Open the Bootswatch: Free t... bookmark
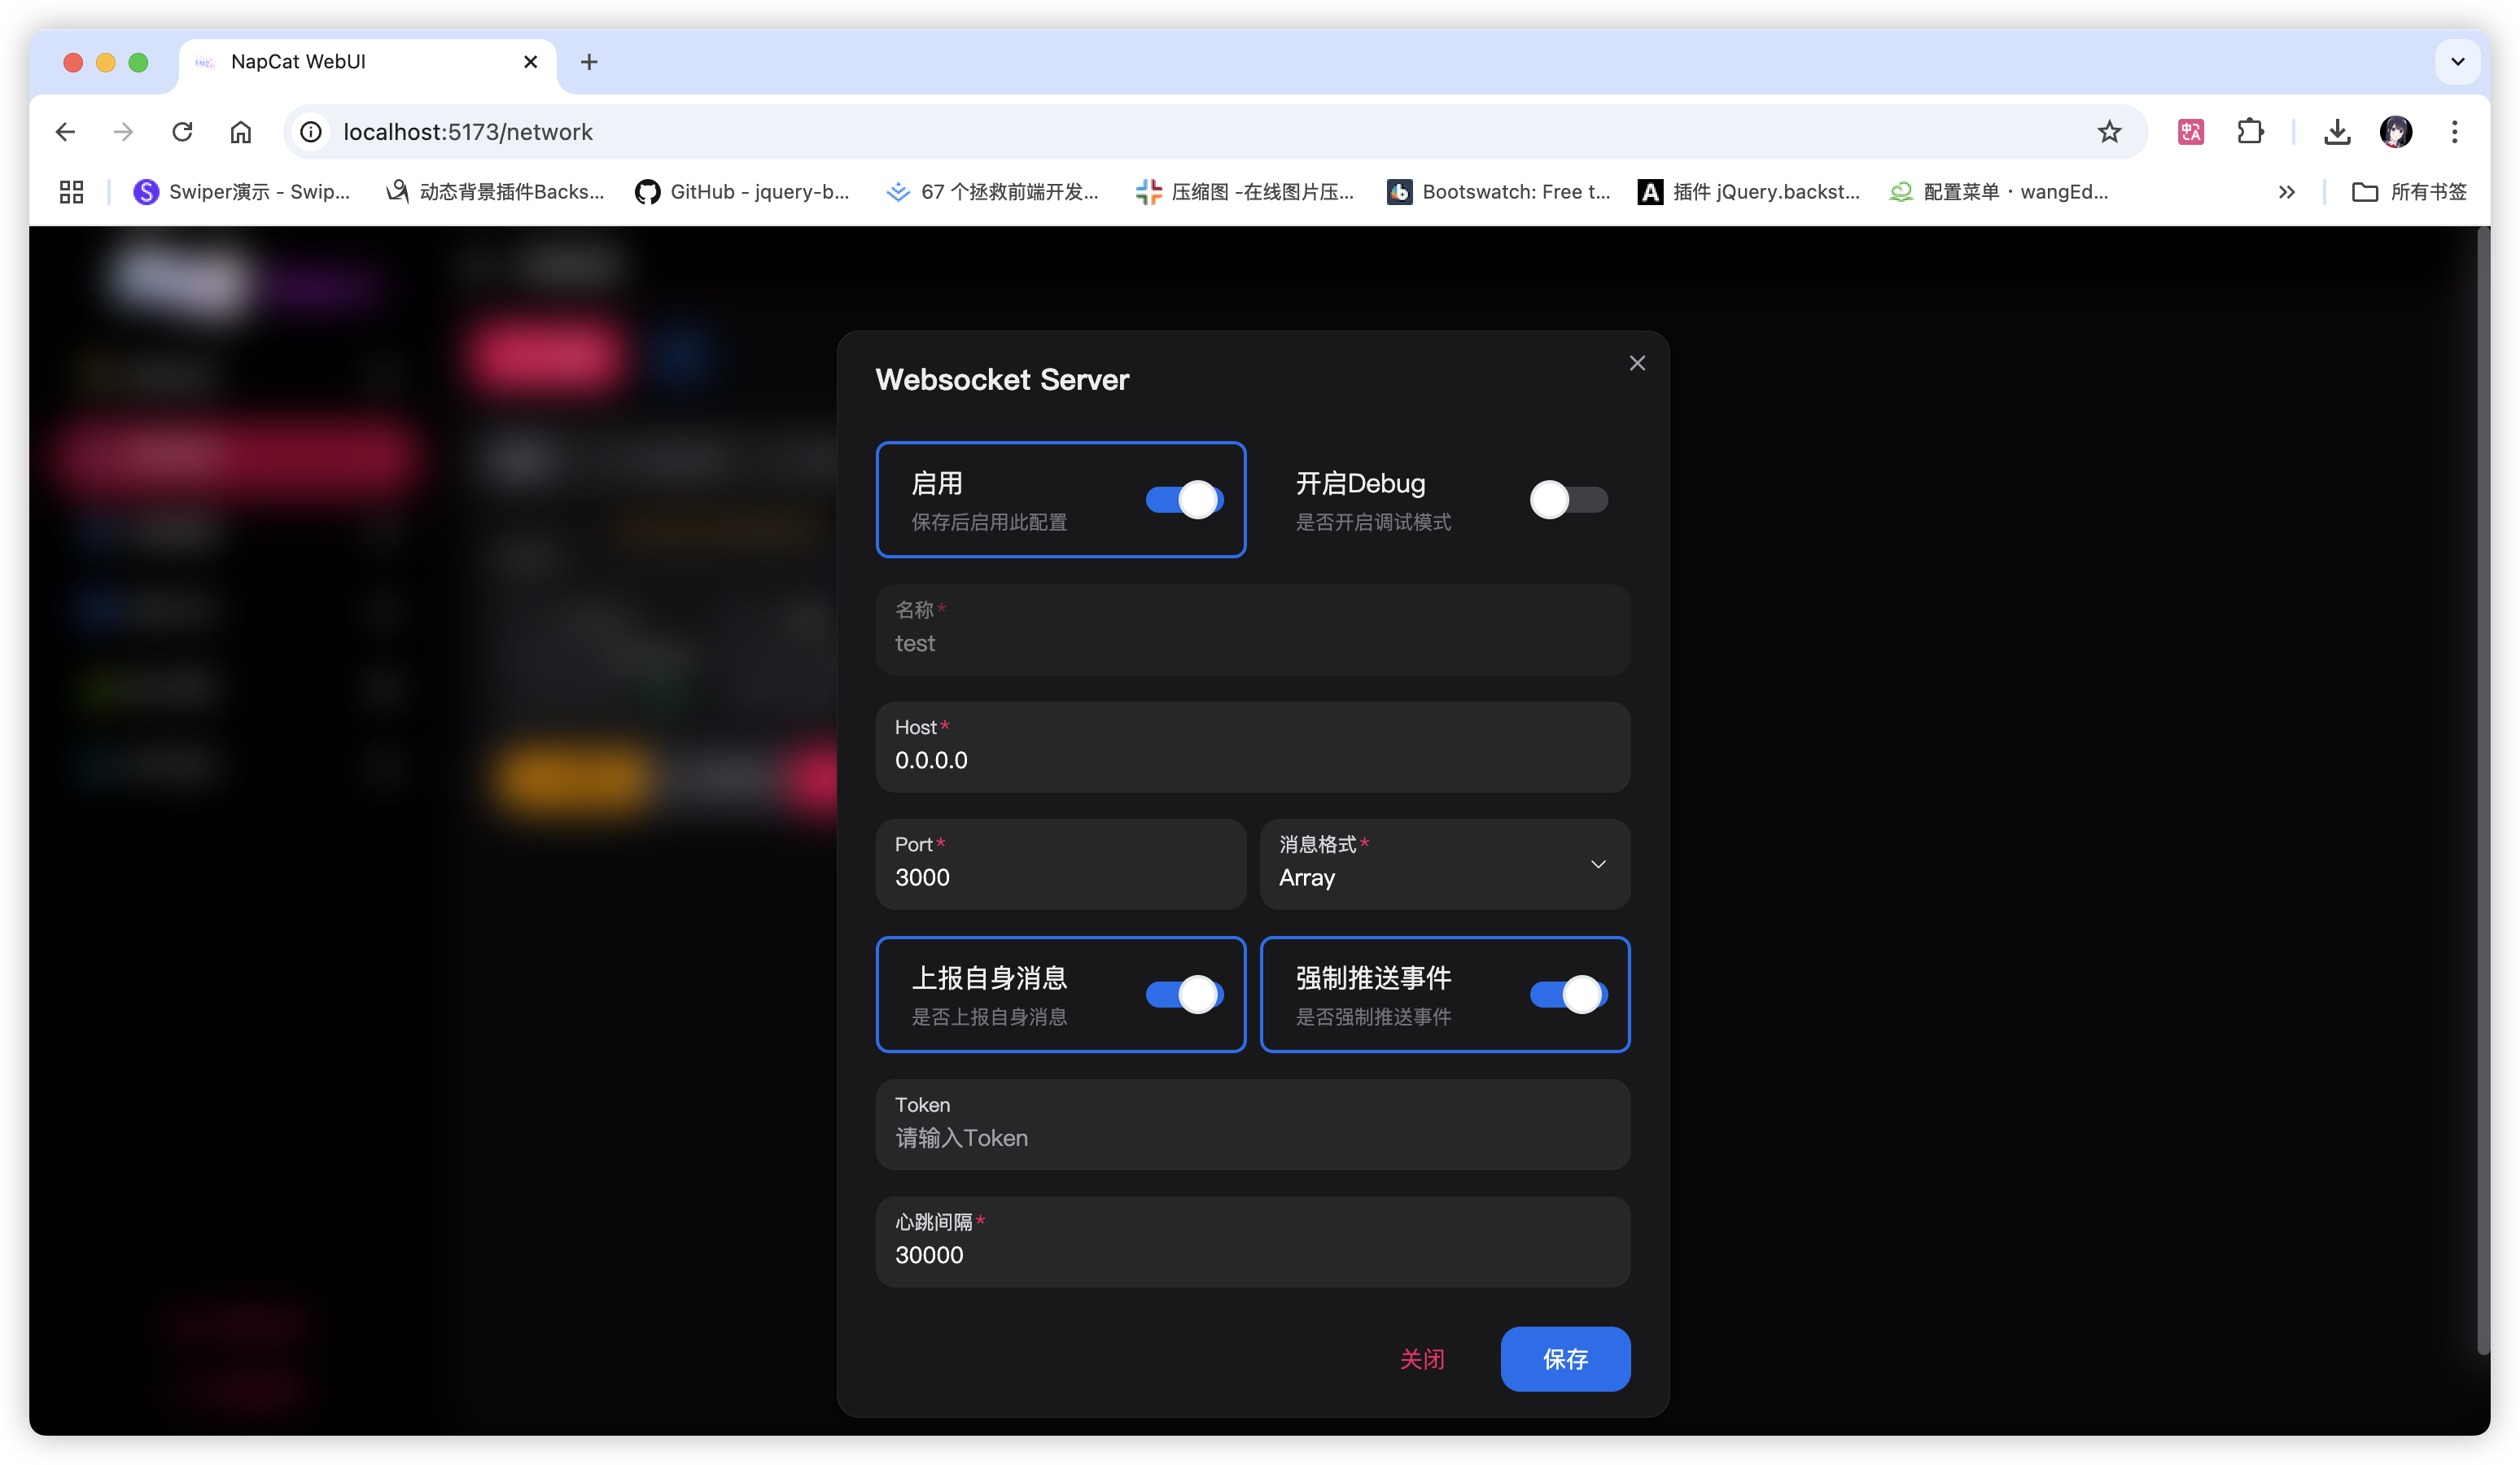 coord(1499,192)
